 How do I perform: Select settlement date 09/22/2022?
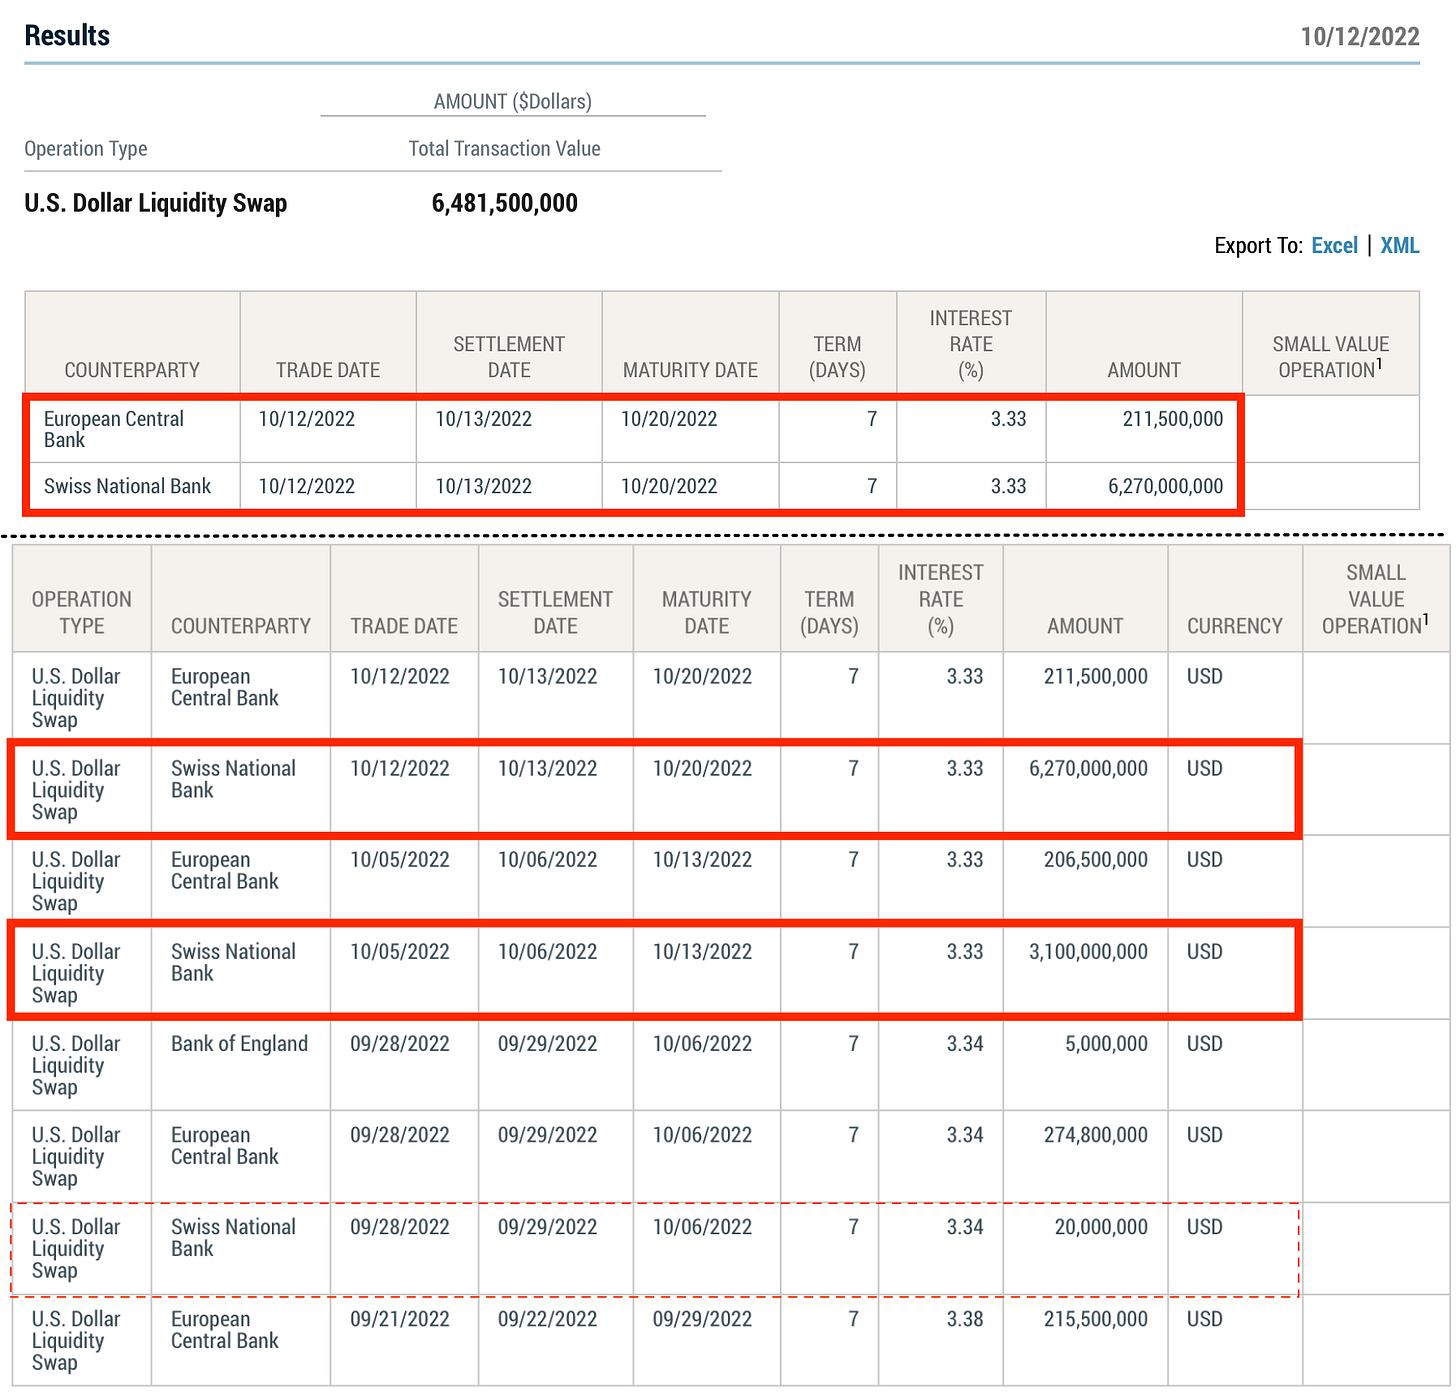tap(547, 1319)
